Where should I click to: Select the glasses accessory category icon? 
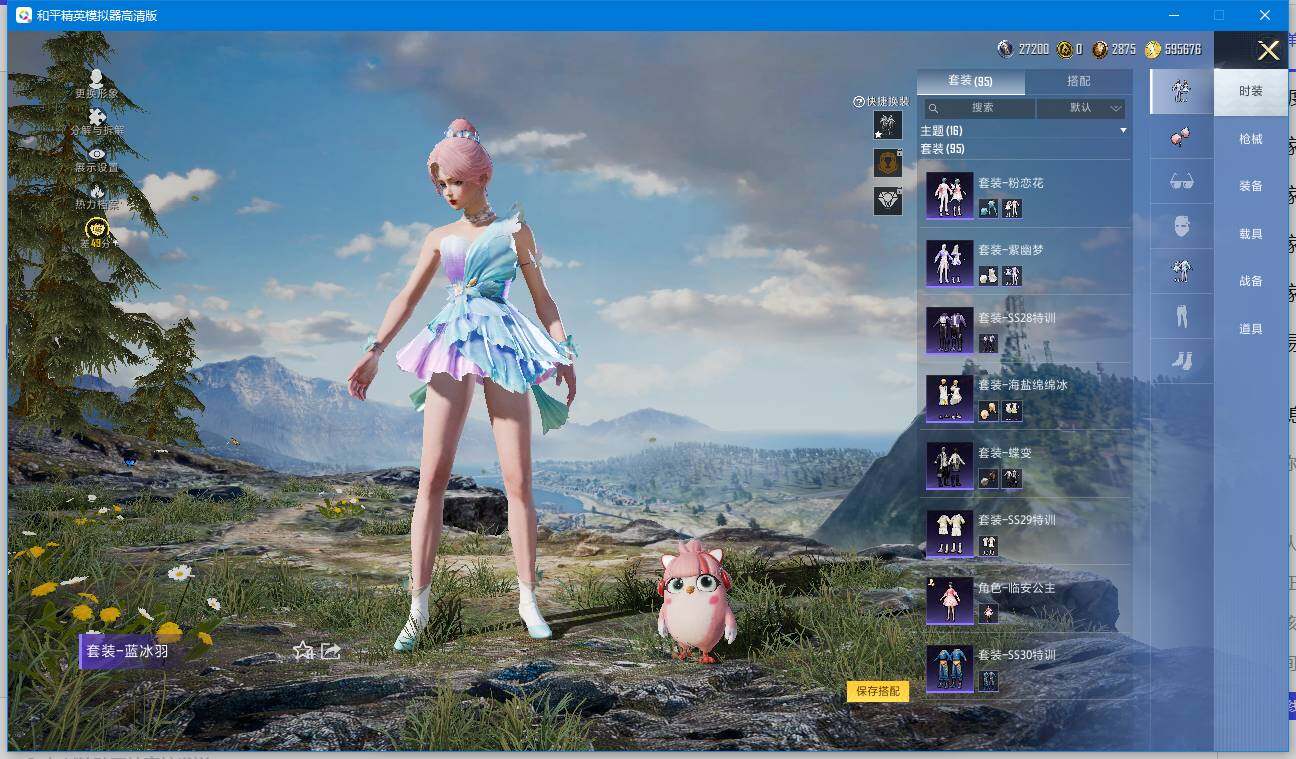point(1181,182)
